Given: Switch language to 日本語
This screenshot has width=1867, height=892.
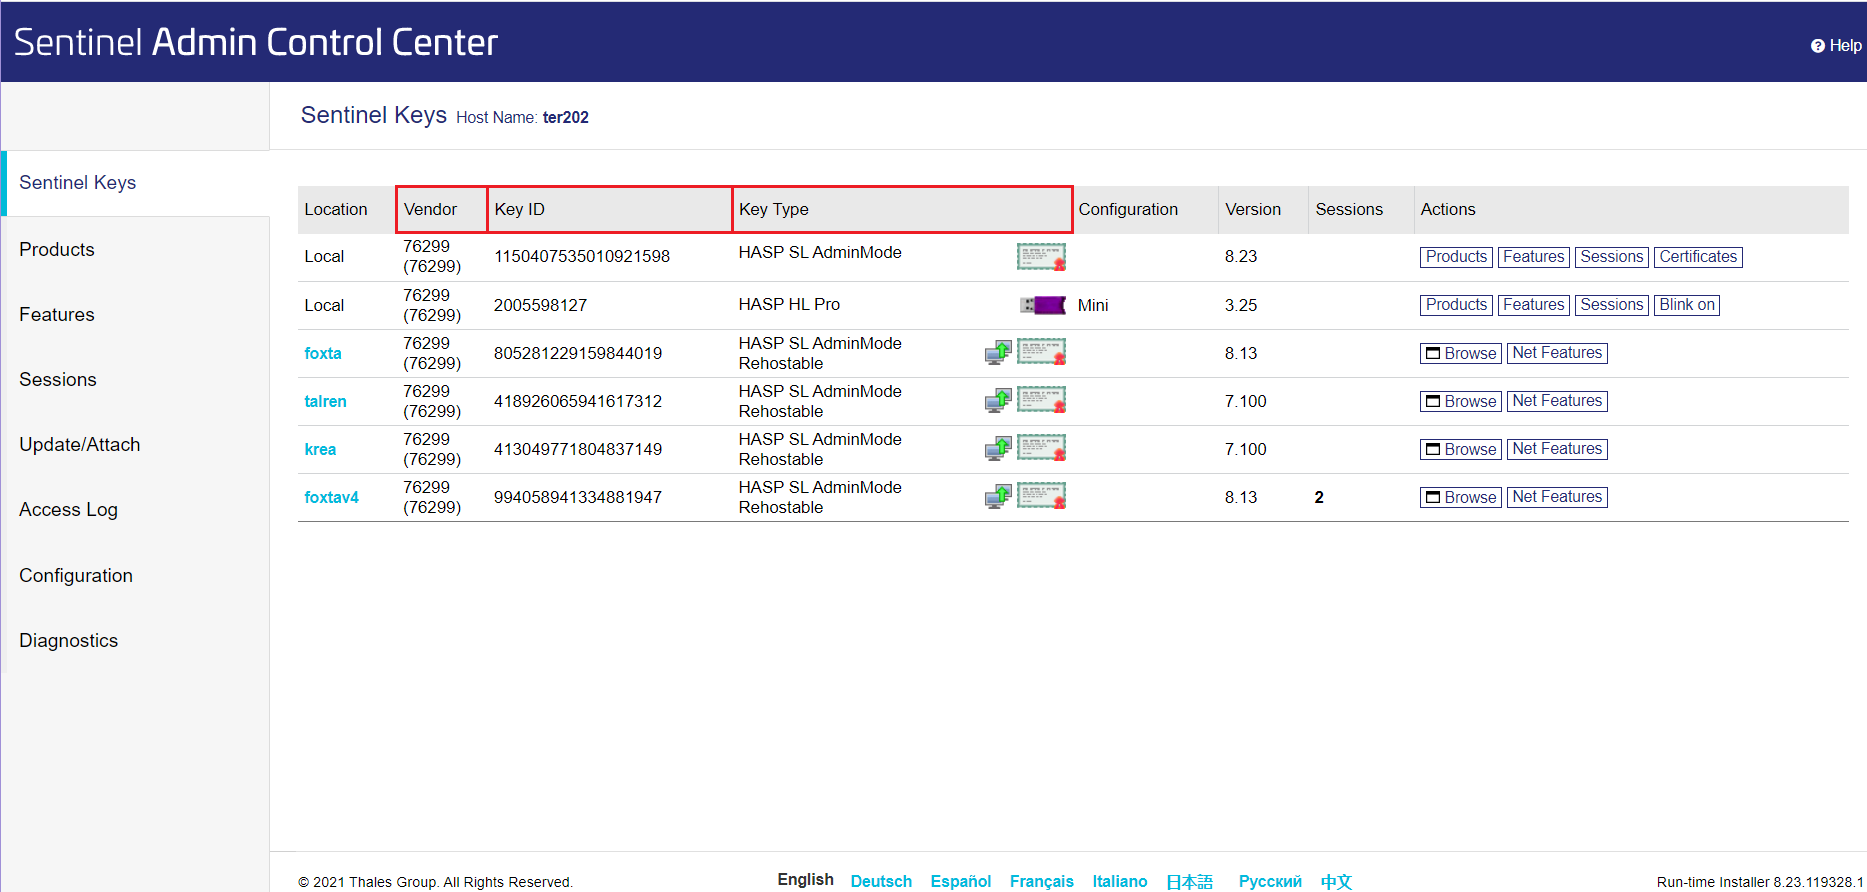Looking at the screenshot, I should click(x=1189, y=881).
